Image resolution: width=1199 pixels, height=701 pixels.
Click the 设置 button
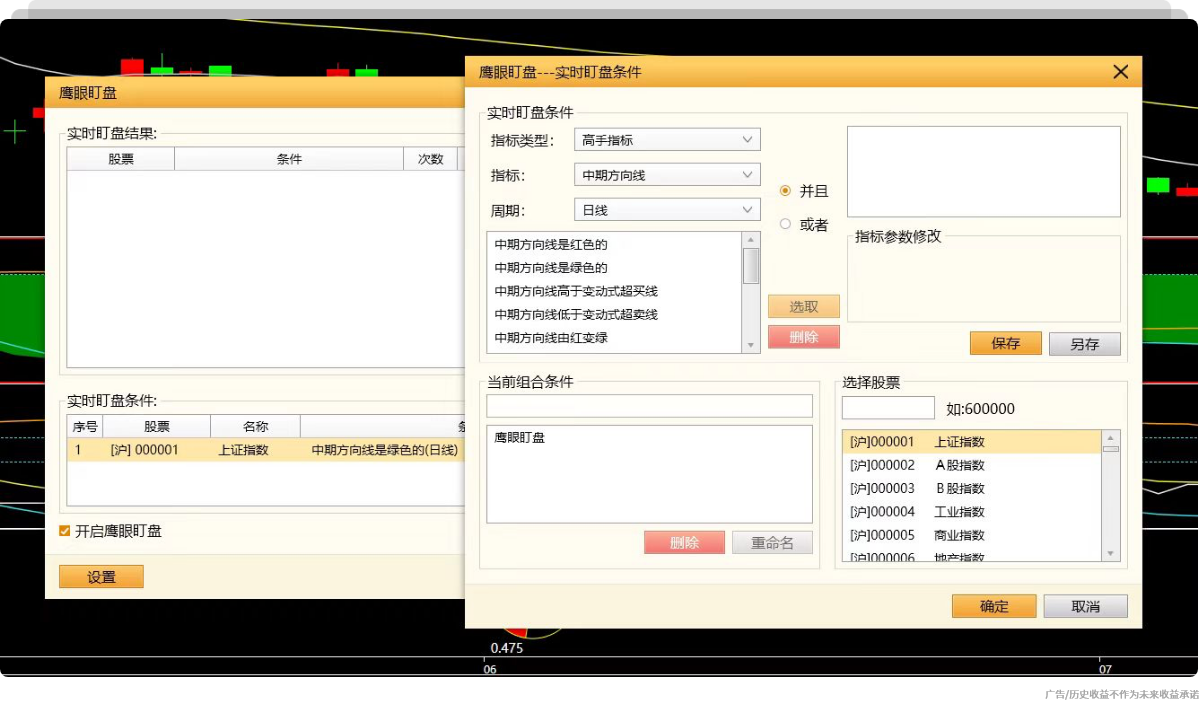(101, 577)
